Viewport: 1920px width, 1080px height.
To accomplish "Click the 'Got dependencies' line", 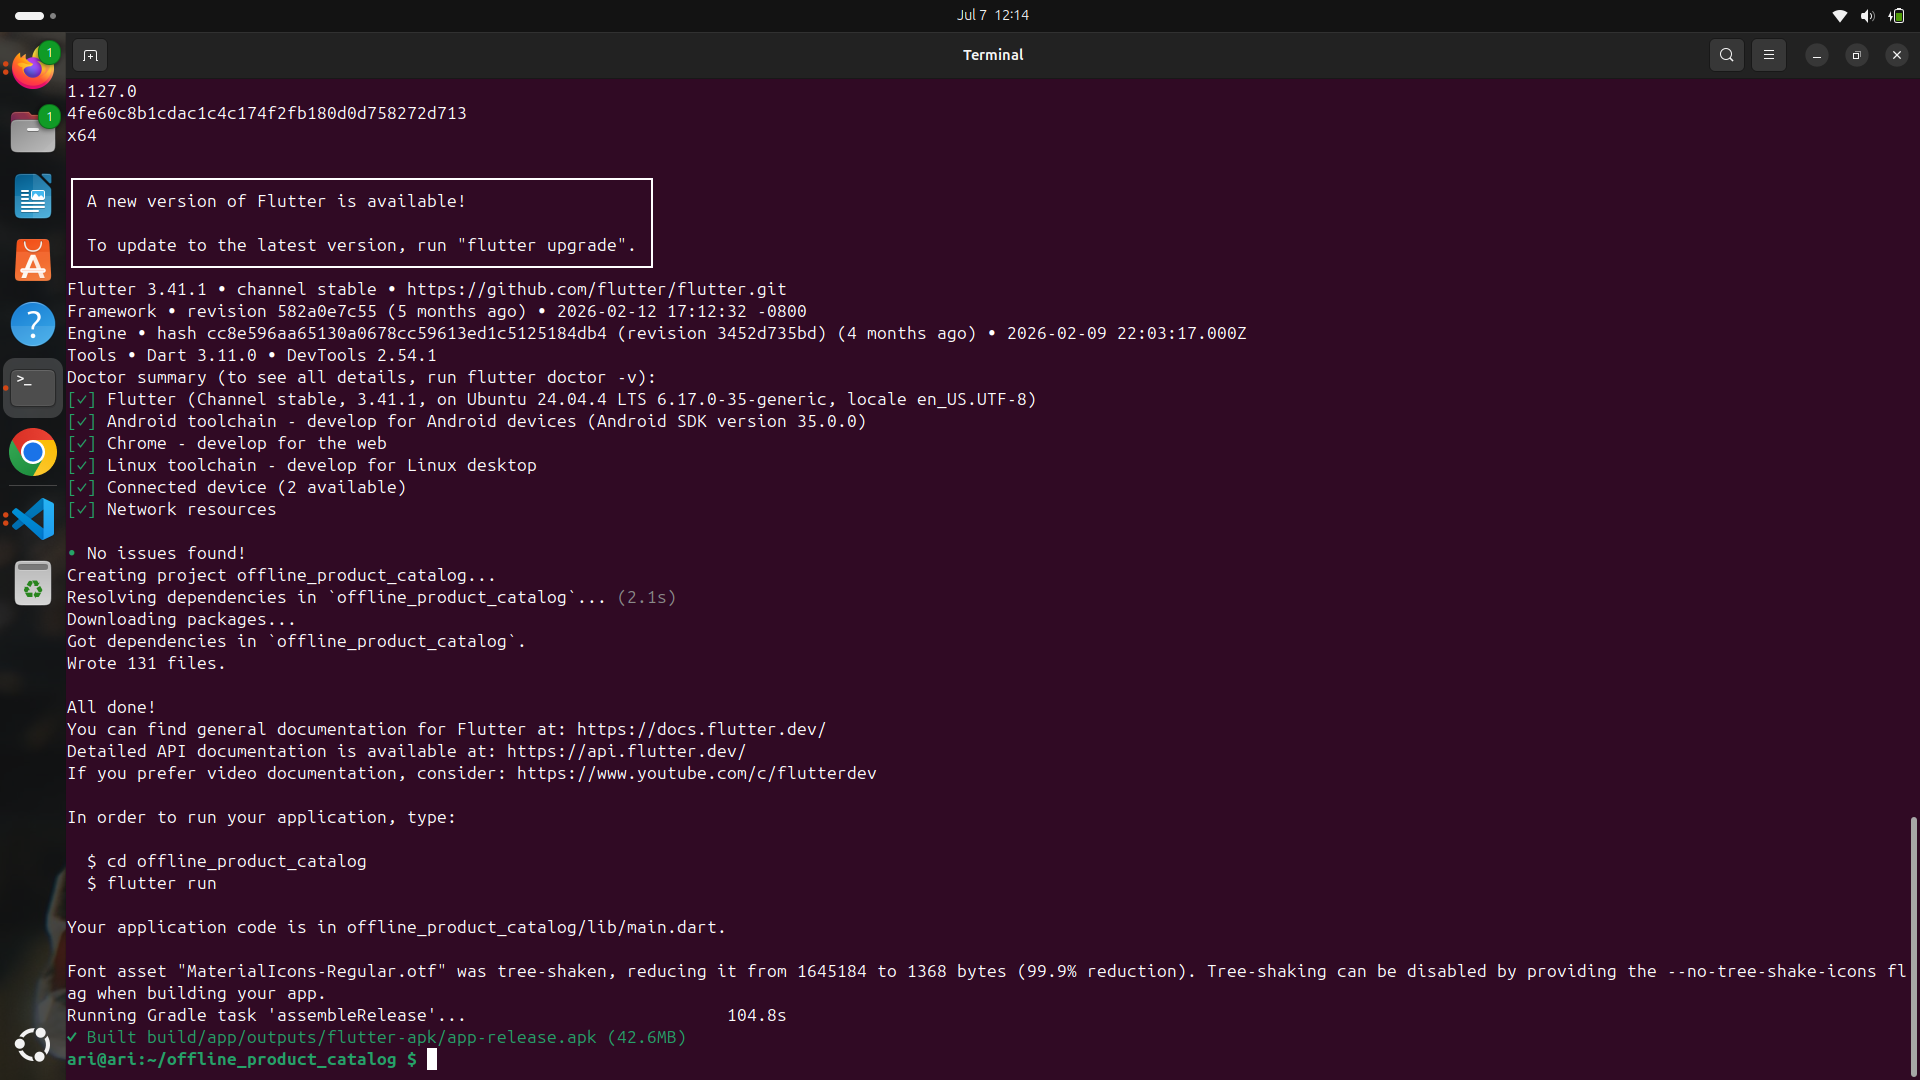I will click(x=297, y=641).
